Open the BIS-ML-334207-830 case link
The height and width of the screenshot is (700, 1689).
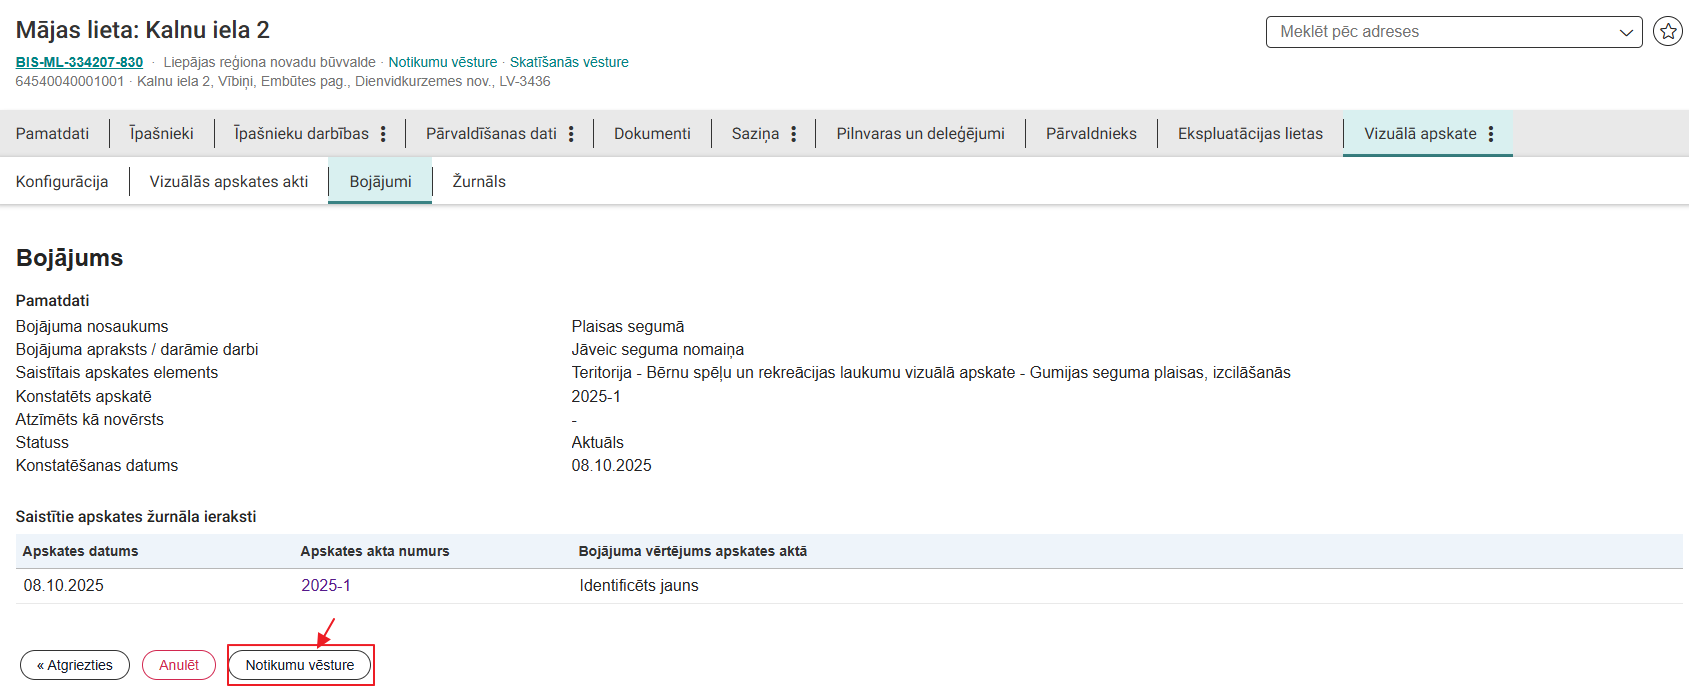tap(79, 62)
